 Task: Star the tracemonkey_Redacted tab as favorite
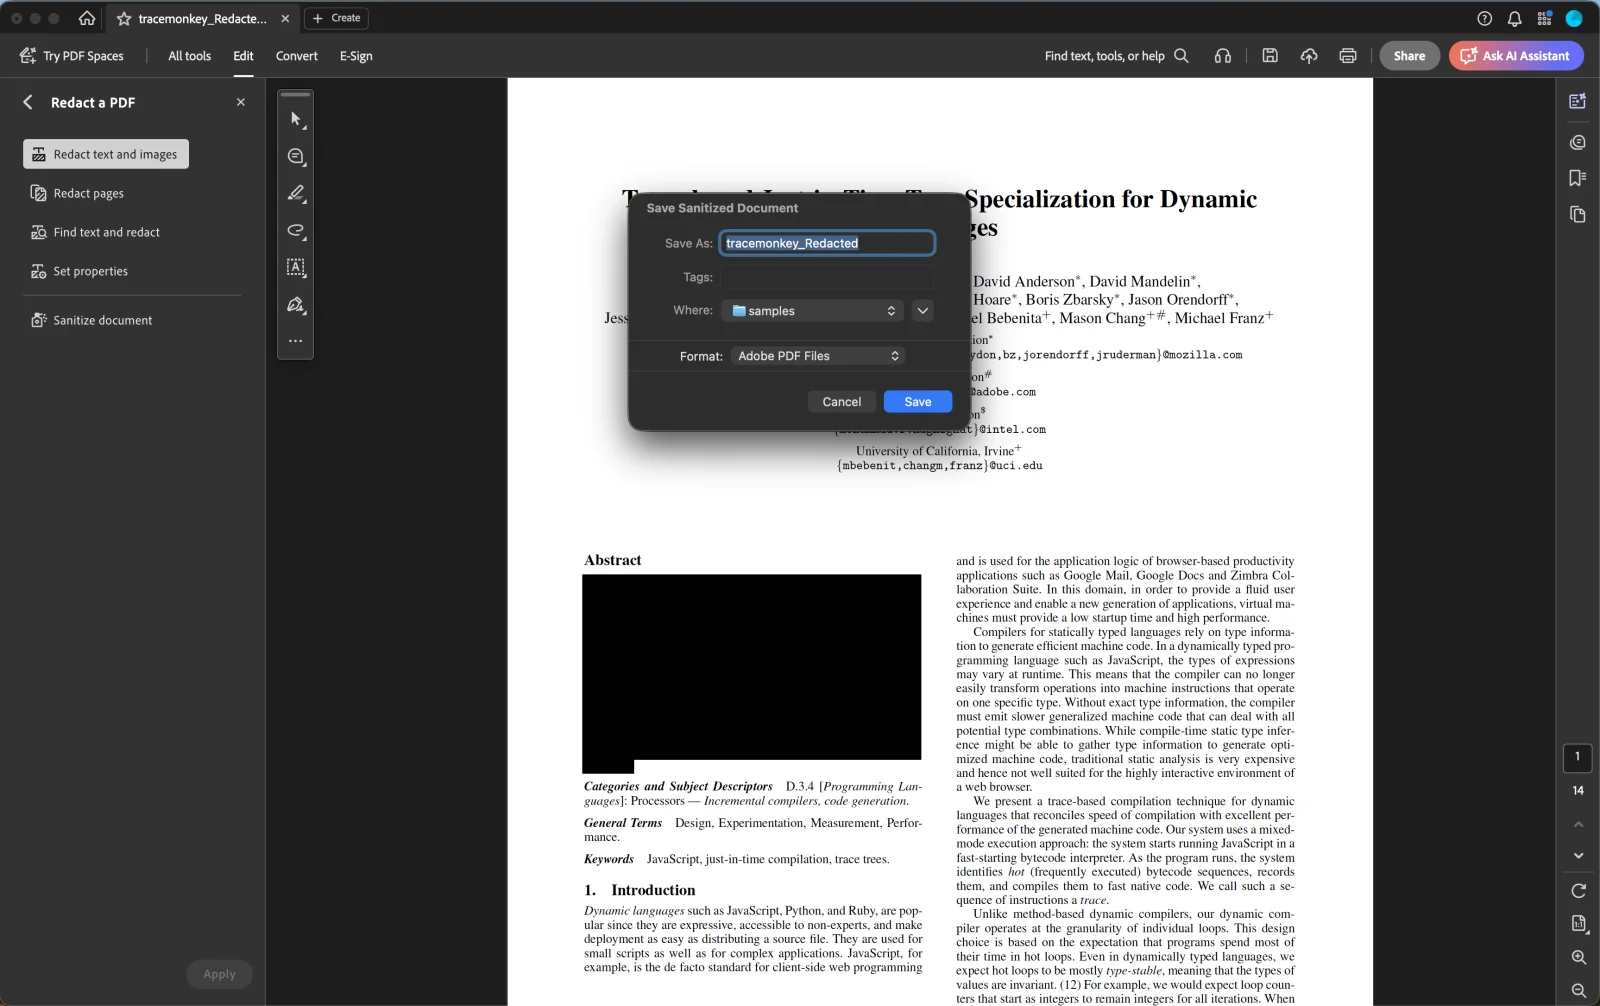pos(124,18)
